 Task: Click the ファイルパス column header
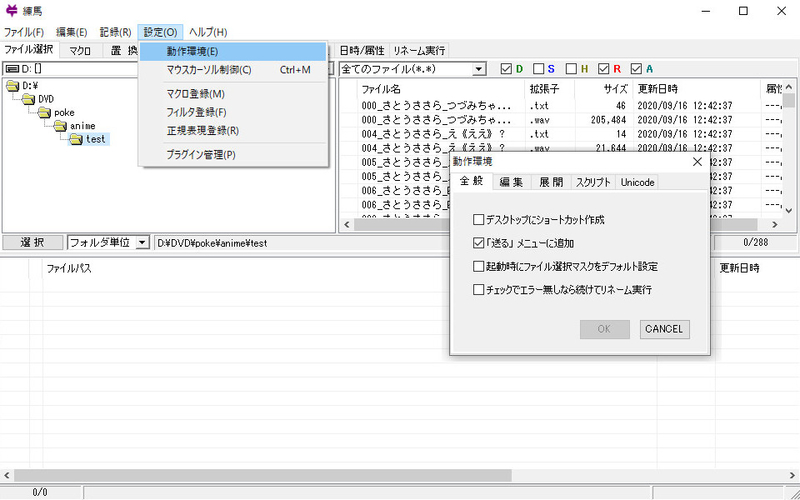coord(69,268)
